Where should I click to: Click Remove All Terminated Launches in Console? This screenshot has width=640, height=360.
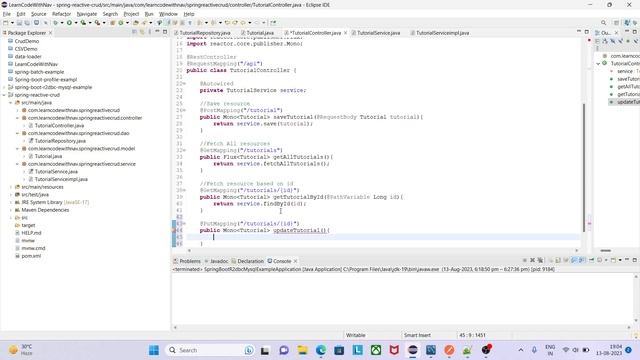(x=540, y=260)
